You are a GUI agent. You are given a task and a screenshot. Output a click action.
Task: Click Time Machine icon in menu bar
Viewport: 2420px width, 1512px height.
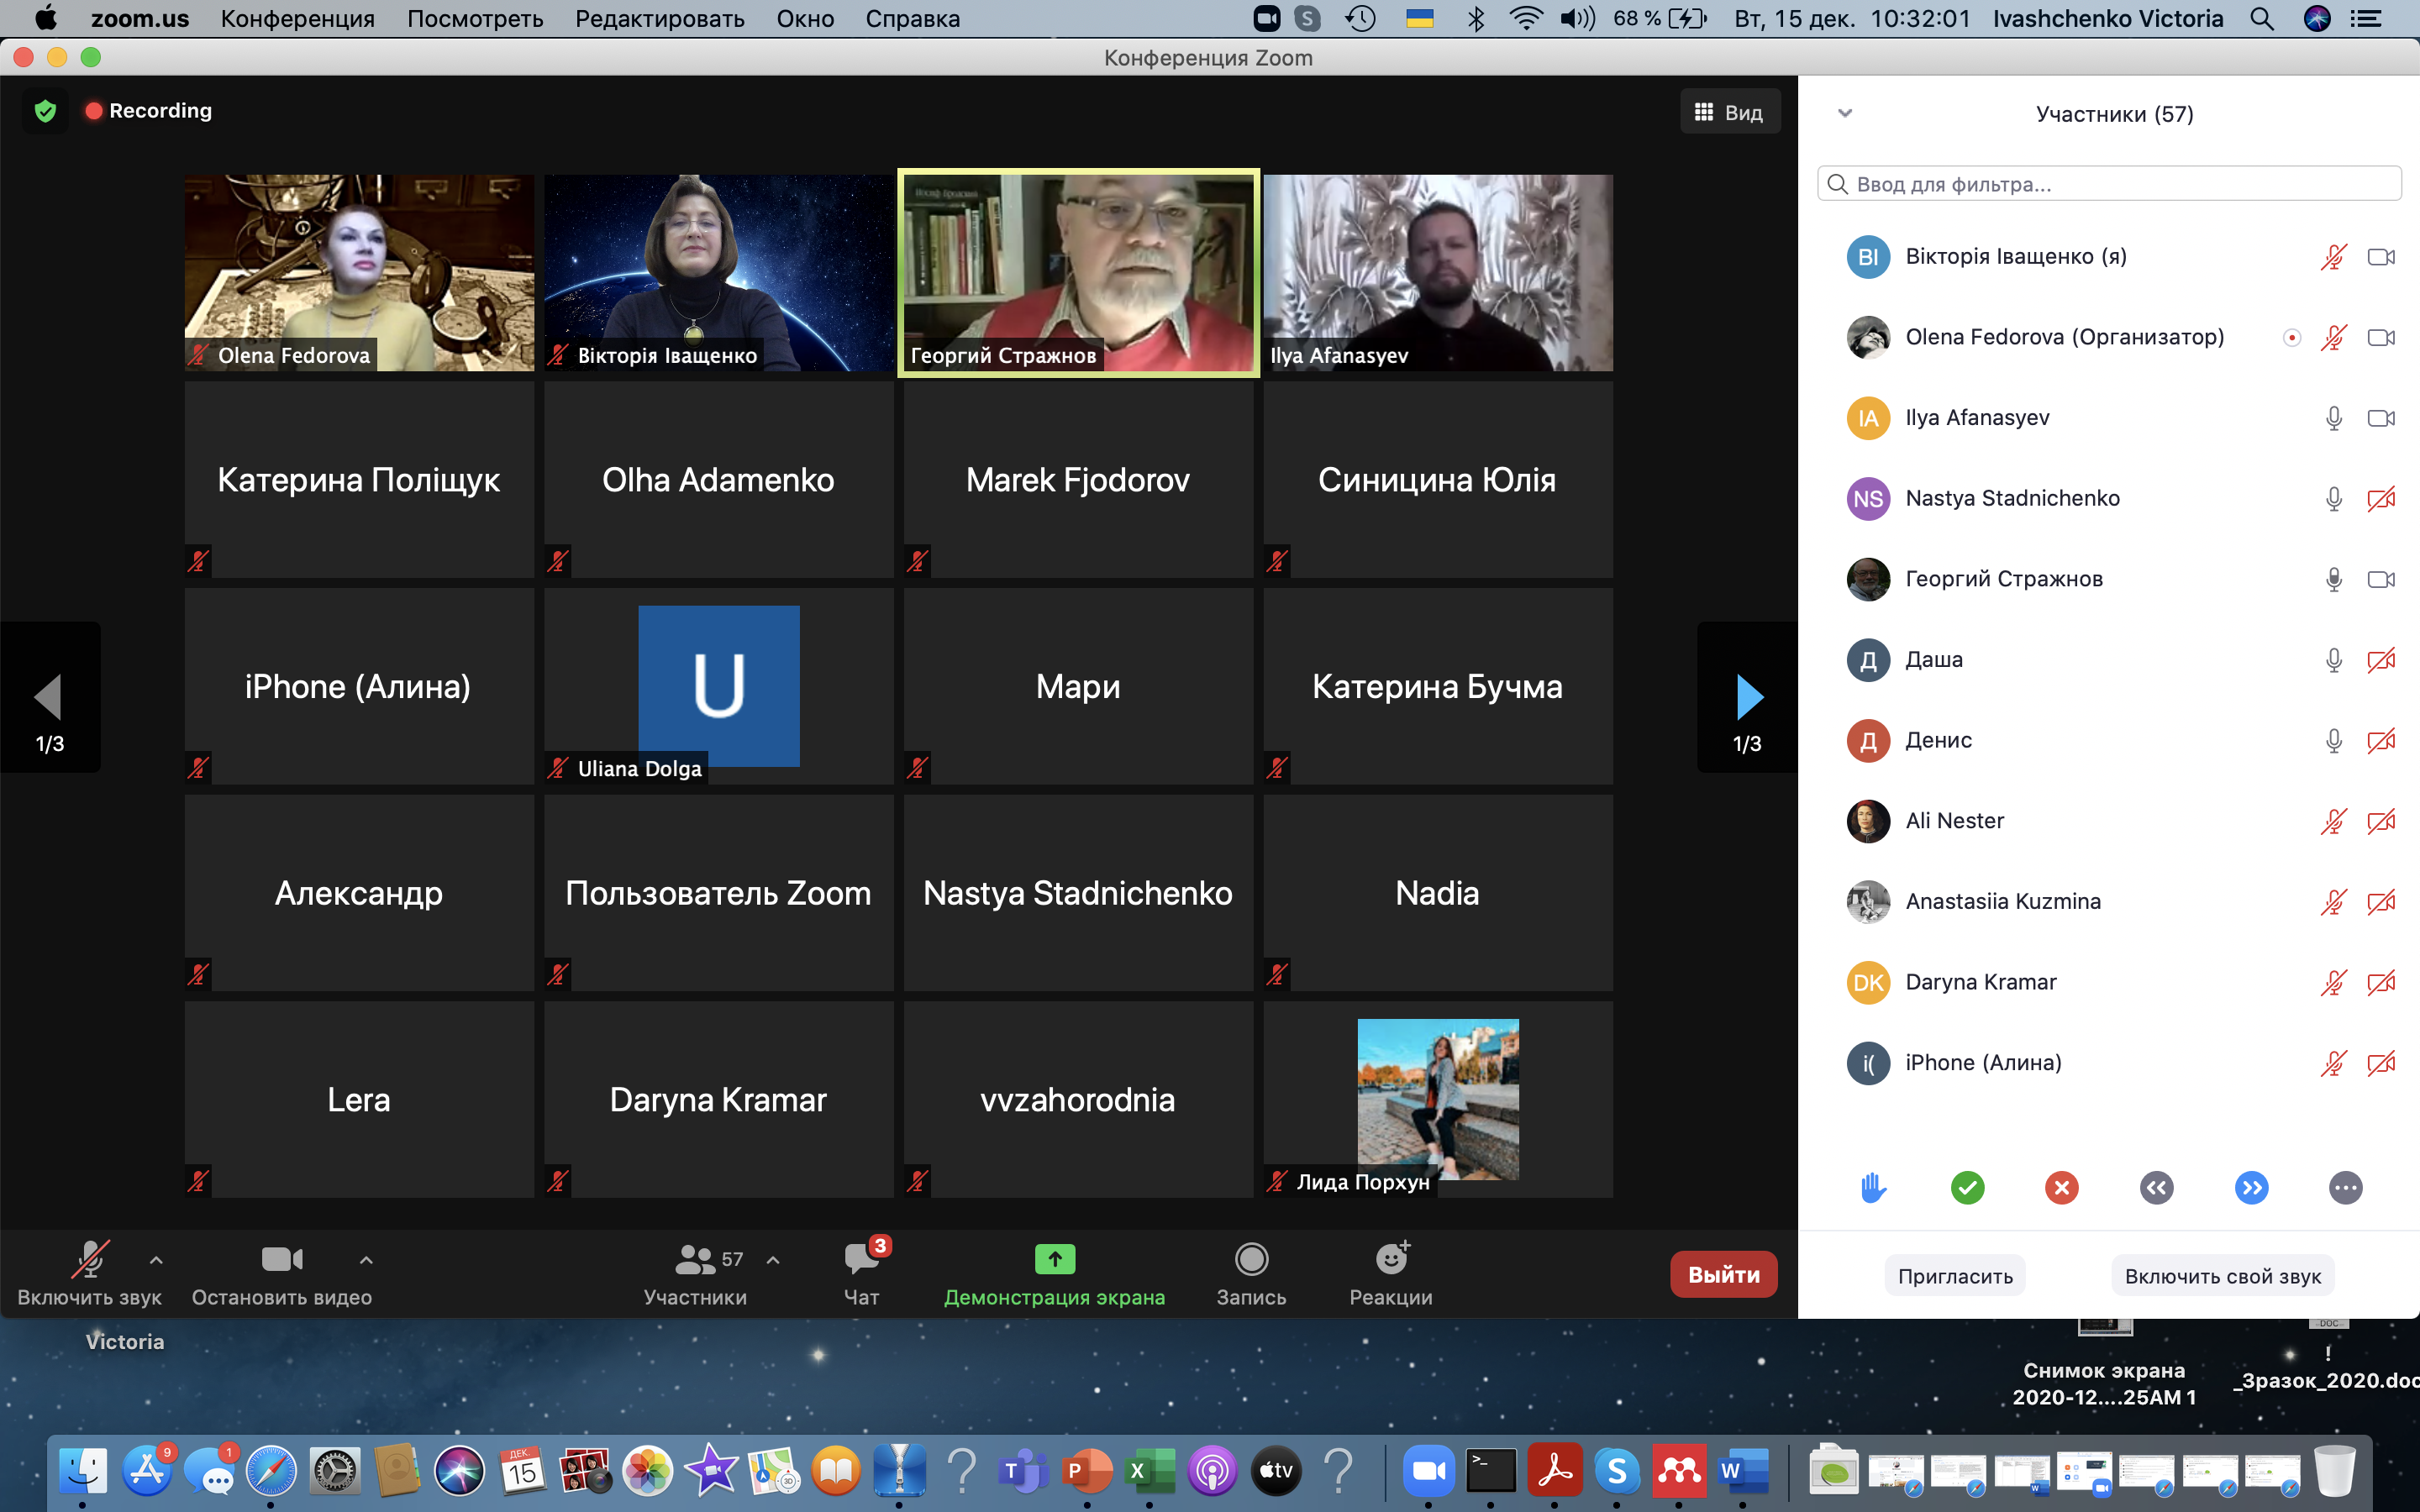[x=1360, y=18]
